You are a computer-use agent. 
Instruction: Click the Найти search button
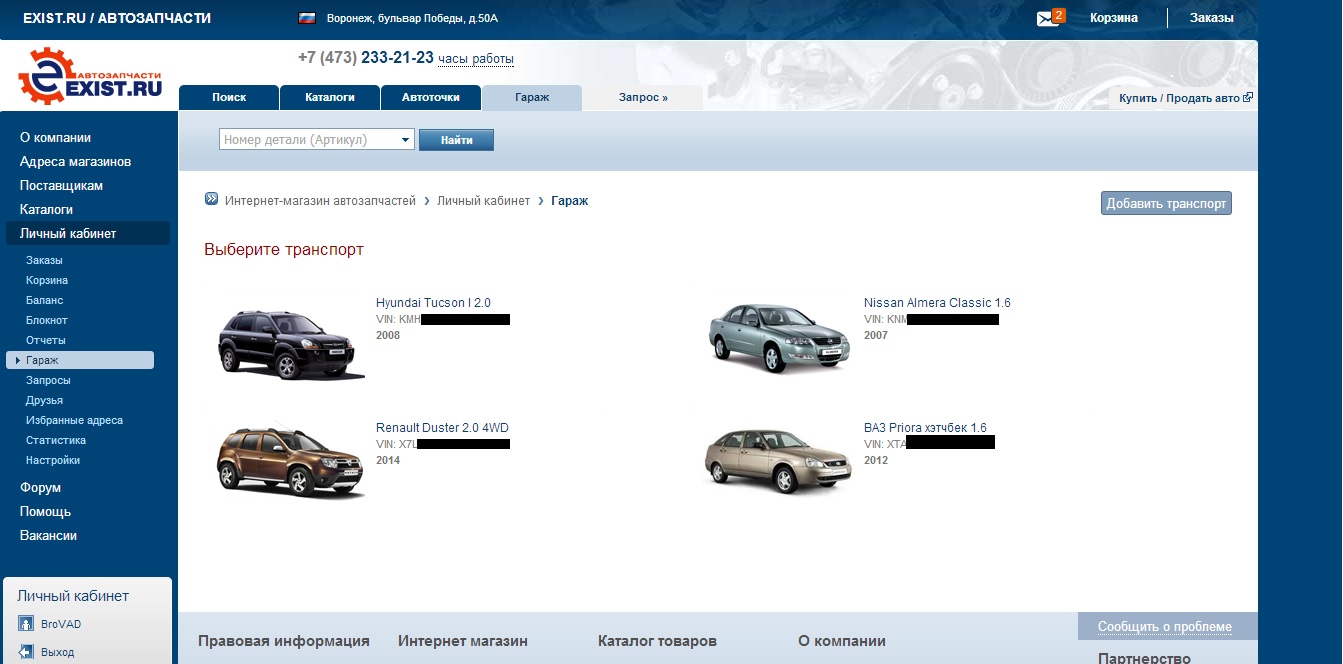point(456,140)
